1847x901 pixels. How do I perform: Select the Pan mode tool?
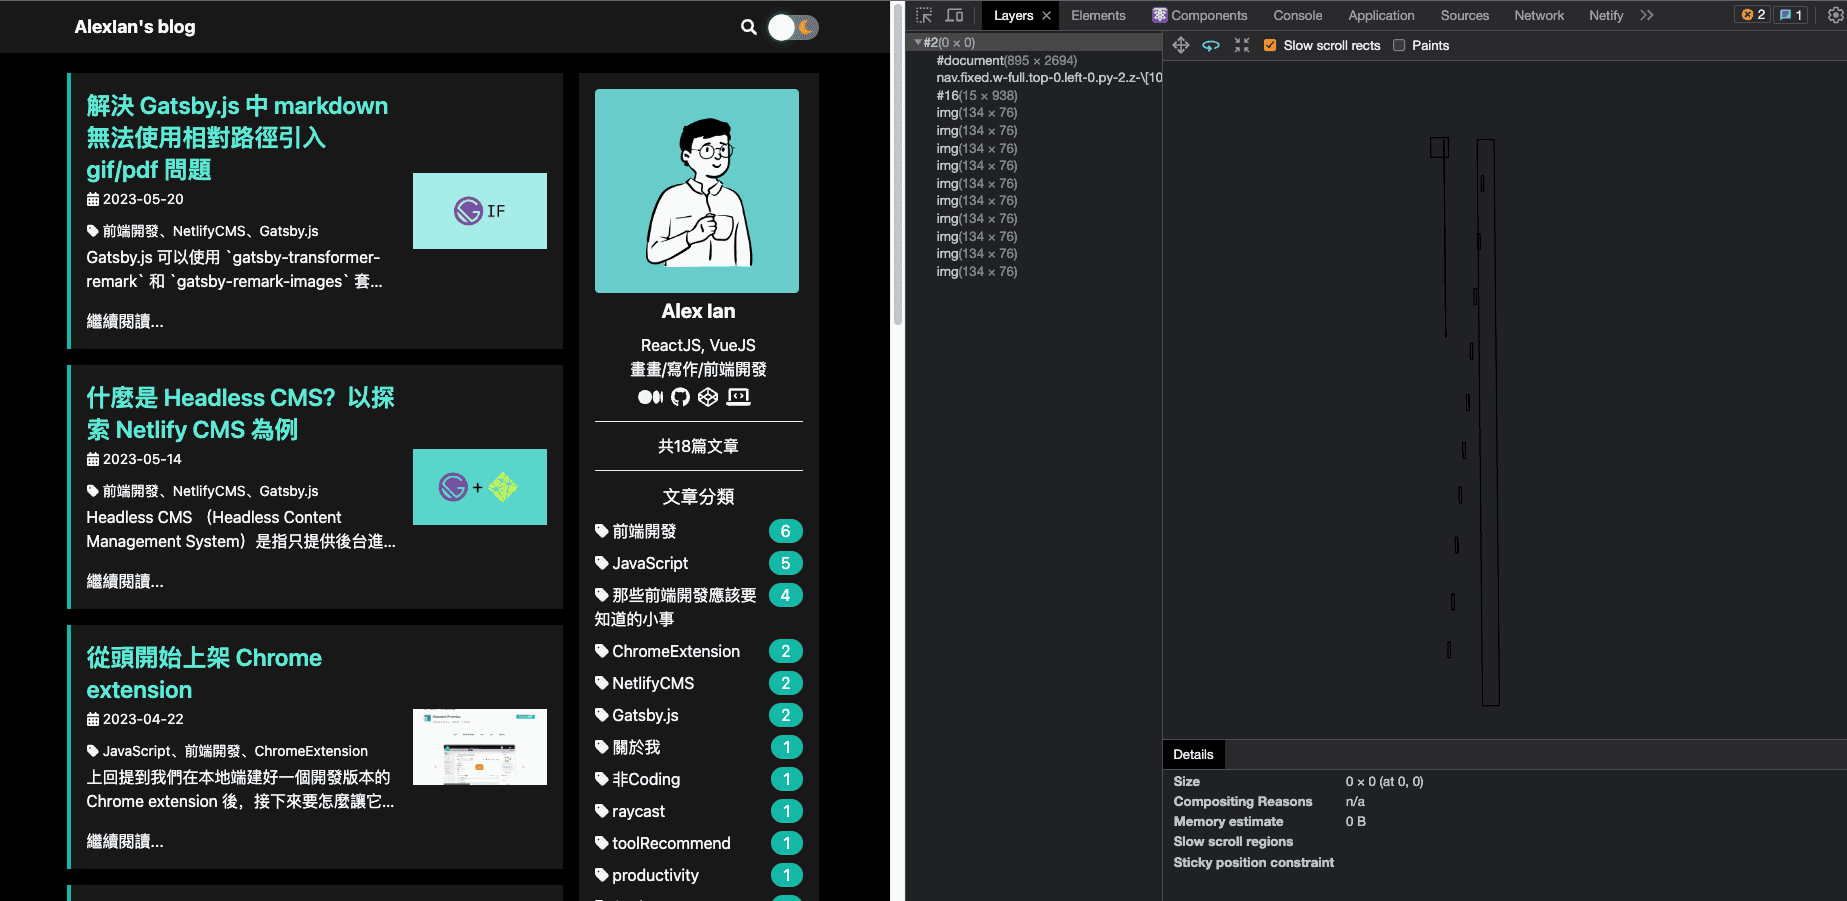pos(1181,45)
